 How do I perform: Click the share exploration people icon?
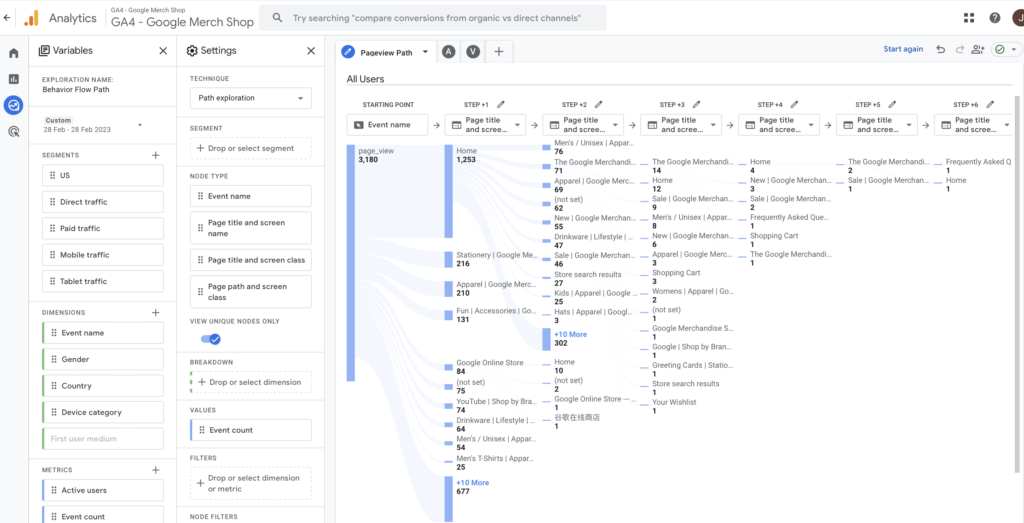978,50
